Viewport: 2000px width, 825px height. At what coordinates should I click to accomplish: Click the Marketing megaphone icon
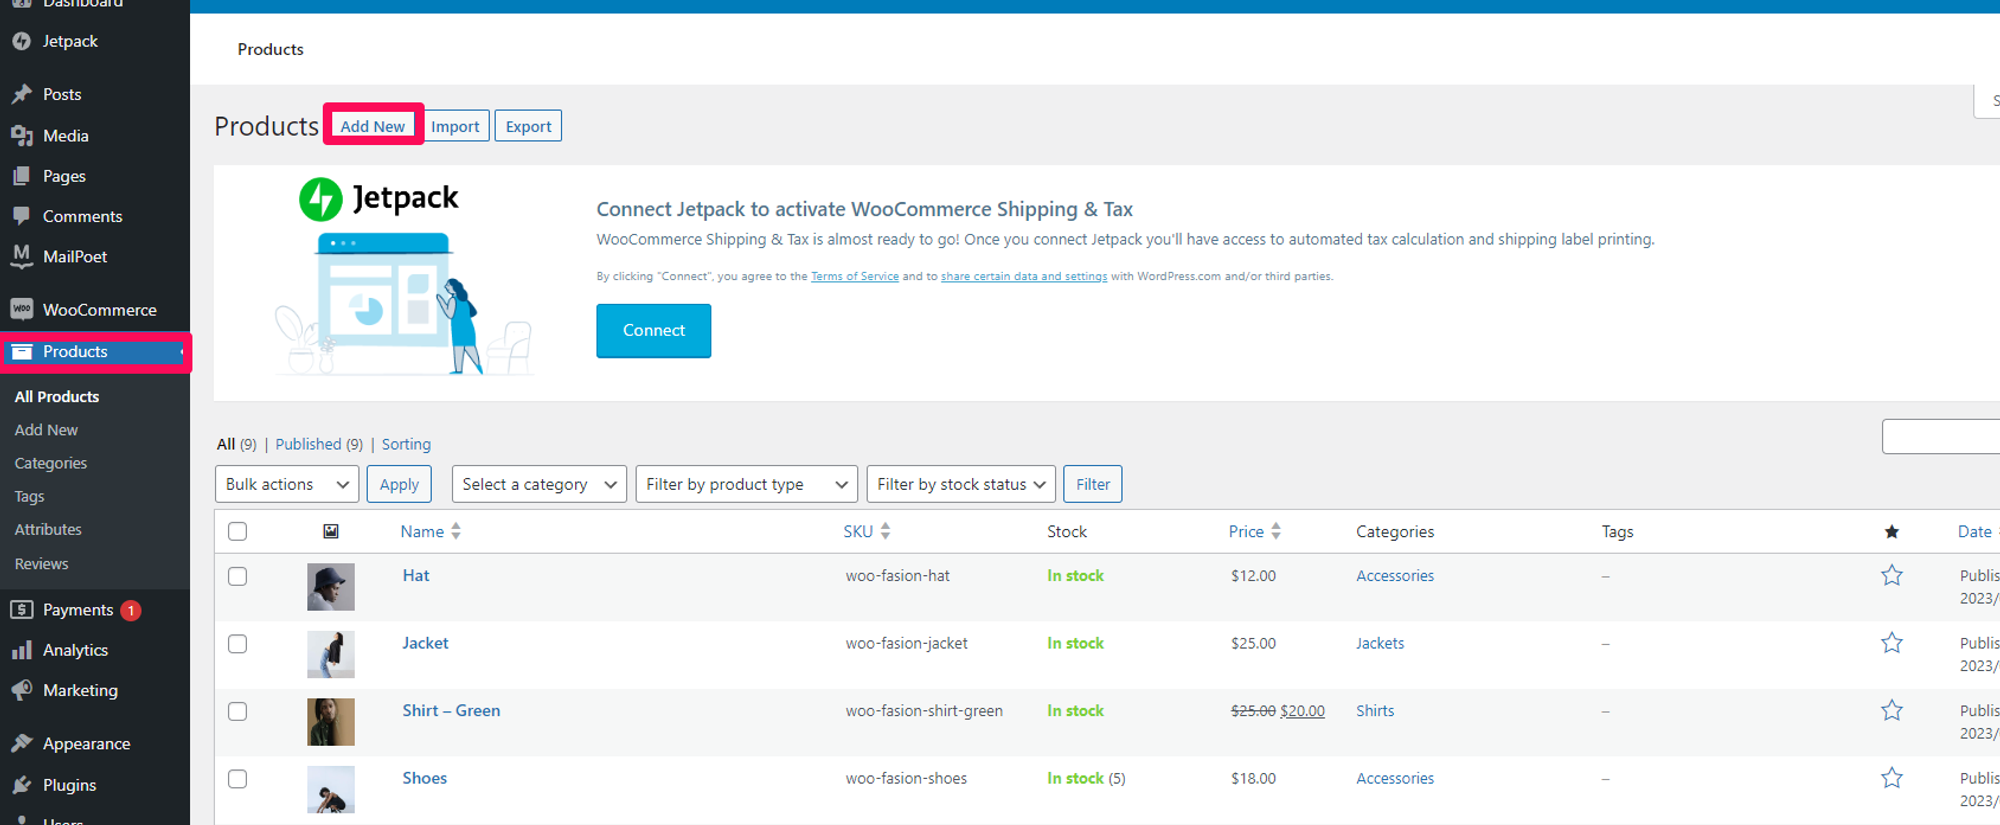[21, 690]
